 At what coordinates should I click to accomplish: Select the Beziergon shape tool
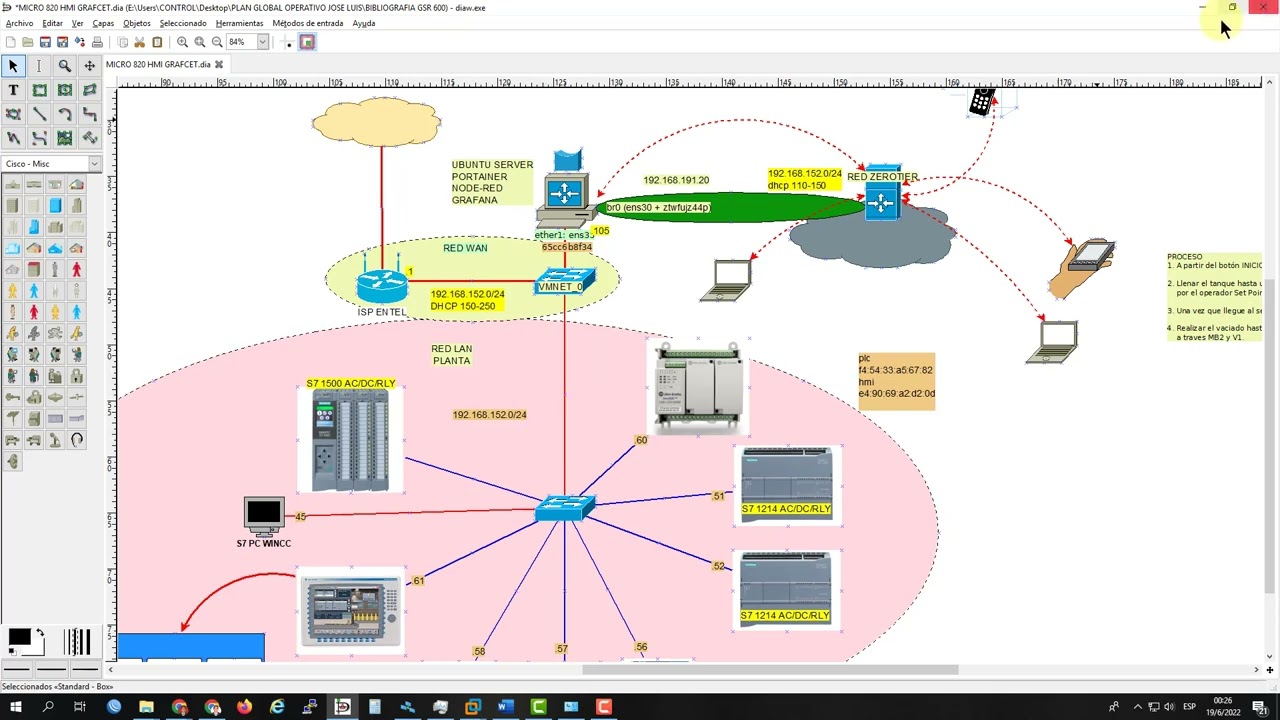point(14,114)
